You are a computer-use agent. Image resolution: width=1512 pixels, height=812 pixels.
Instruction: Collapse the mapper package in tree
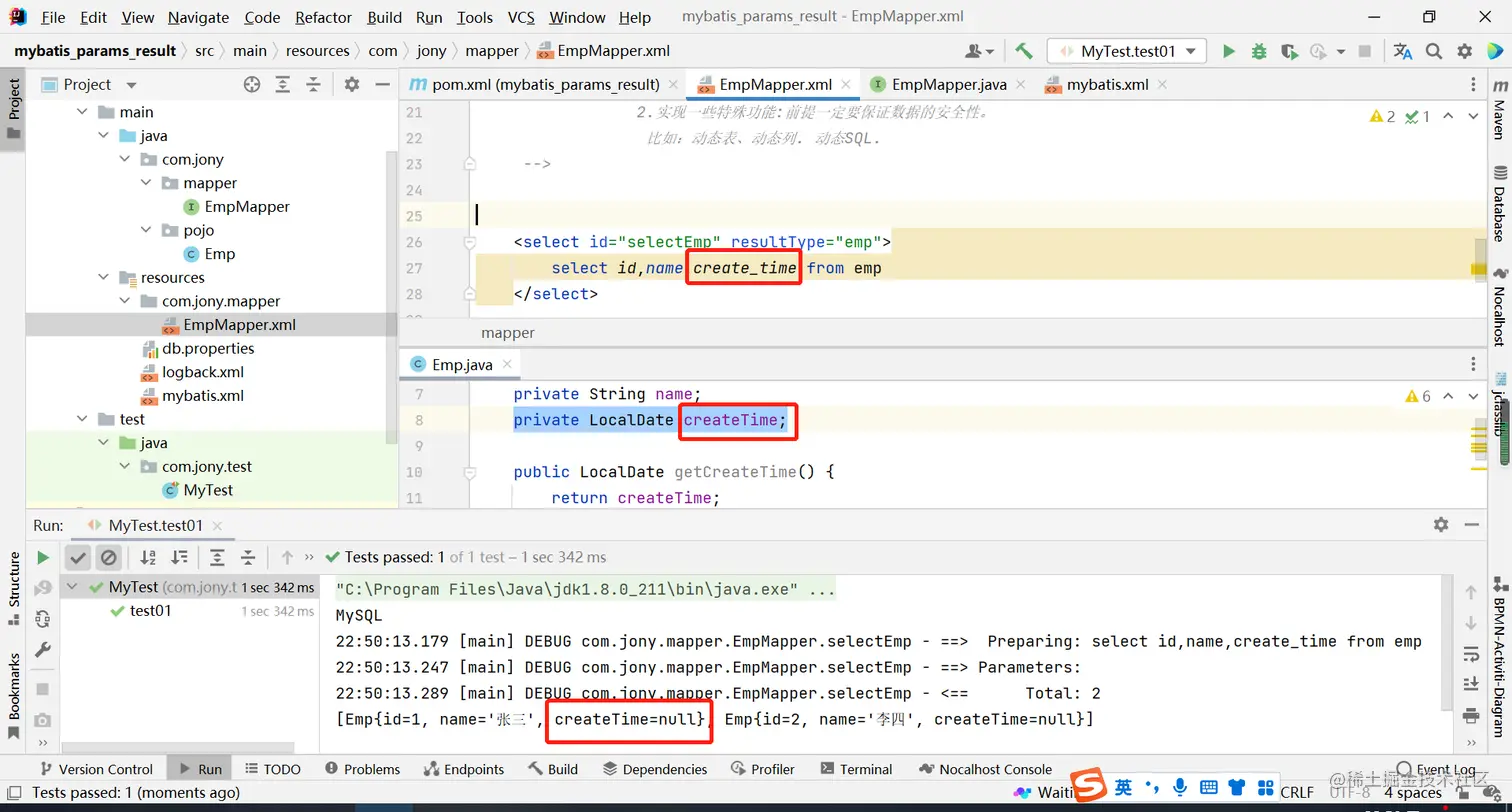(146, 183)
